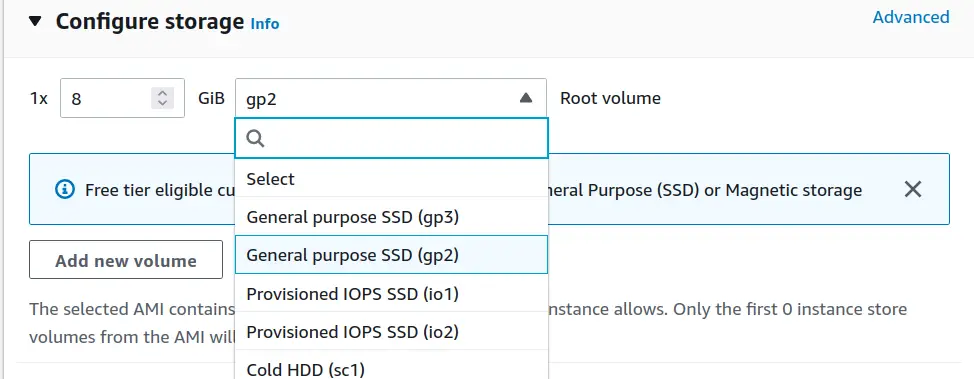Viewport: 974px width, 379px height.
Task: Choose Provisioned IOPS SSD (io2)
Action: tap(391, 332)
